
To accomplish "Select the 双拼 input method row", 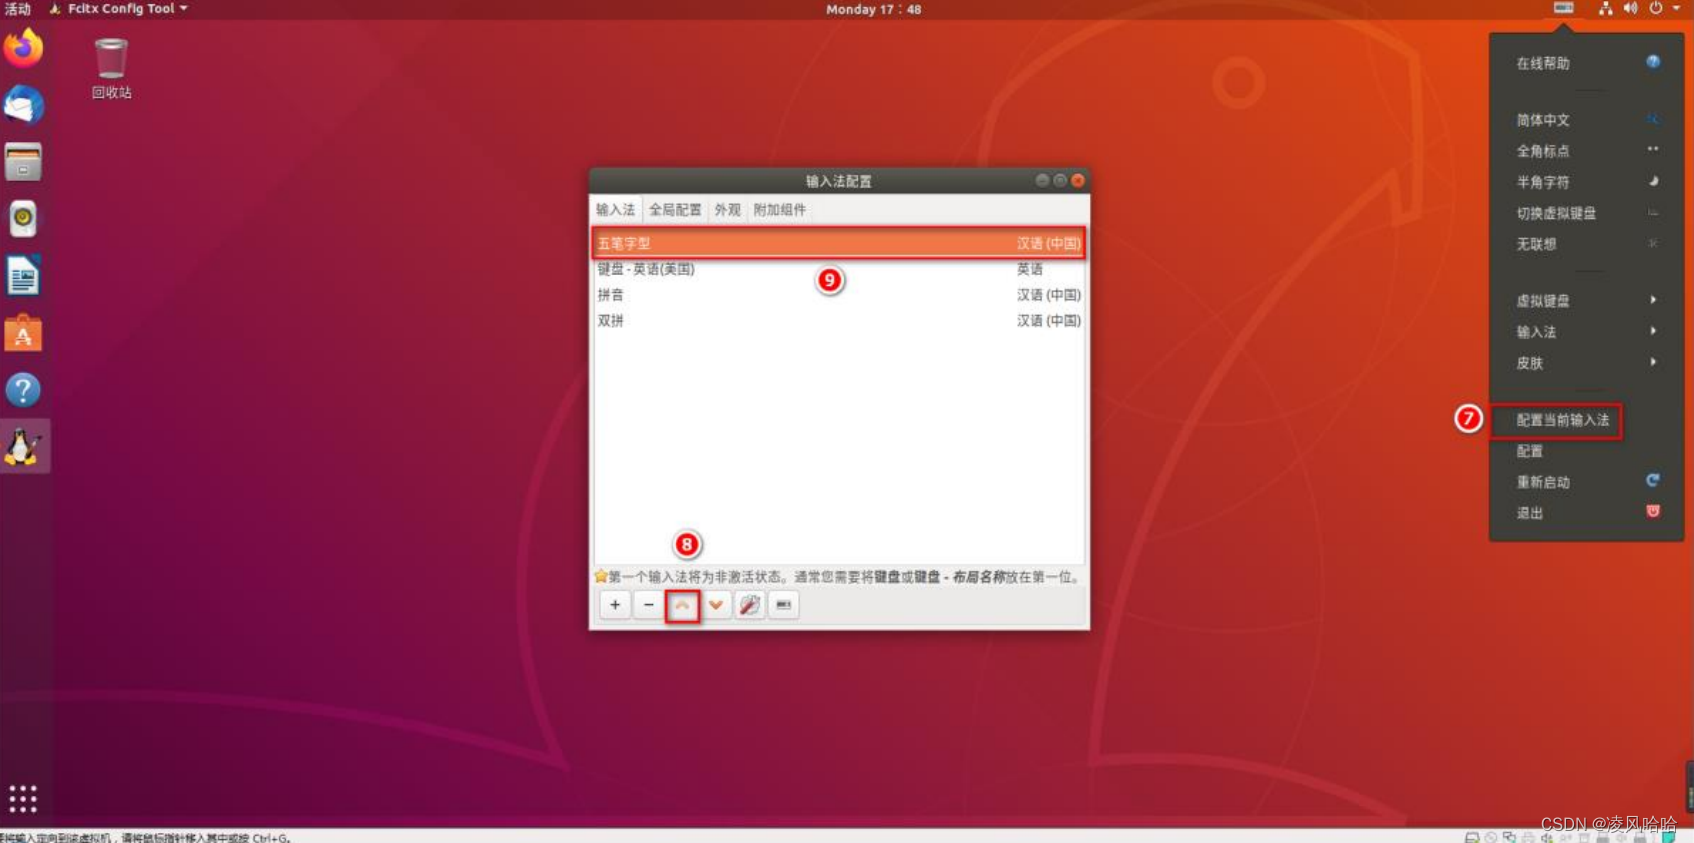I will tap(838, 321).
